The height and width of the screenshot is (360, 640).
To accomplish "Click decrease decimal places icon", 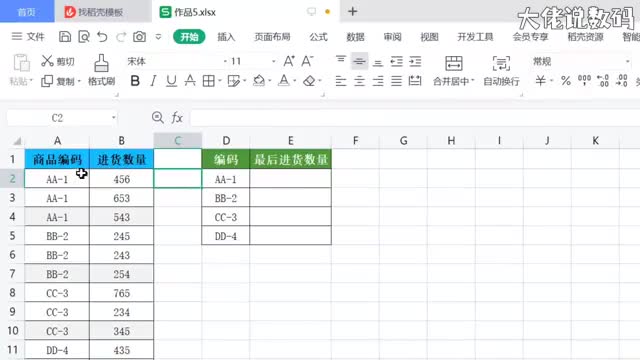I will [622, 81].
